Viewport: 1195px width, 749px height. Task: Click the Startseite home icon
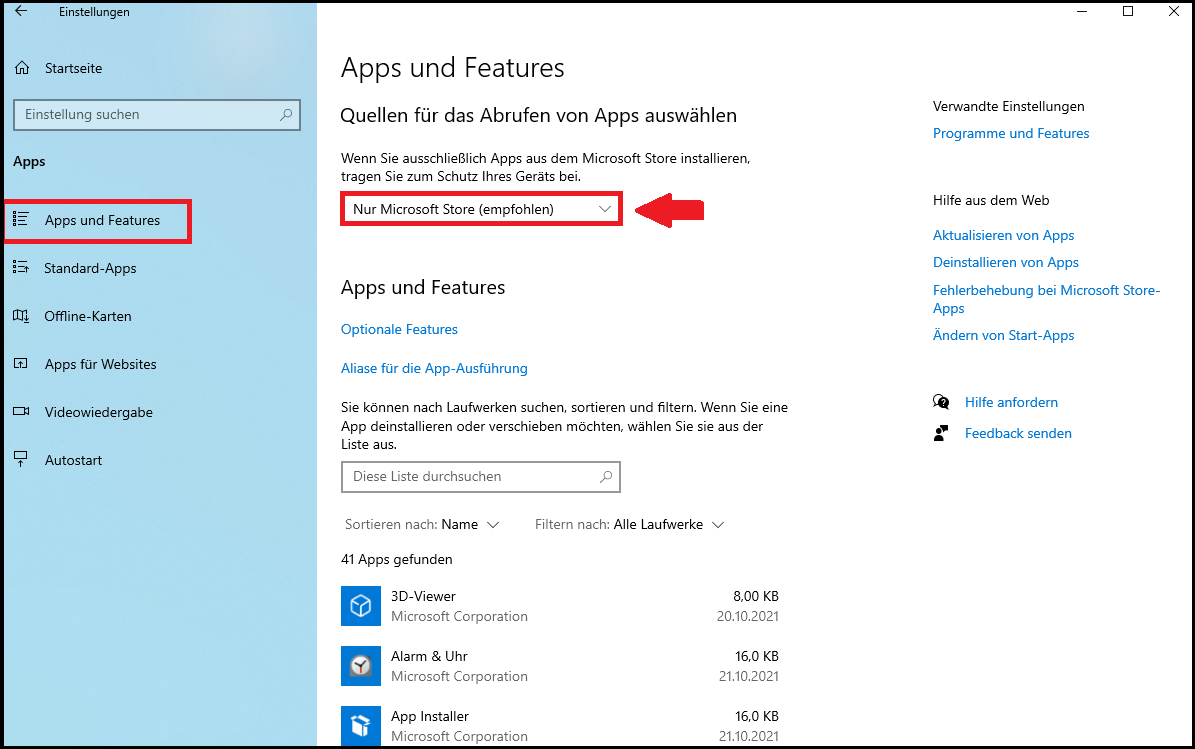pyautogui.click(x=22, y=68)
